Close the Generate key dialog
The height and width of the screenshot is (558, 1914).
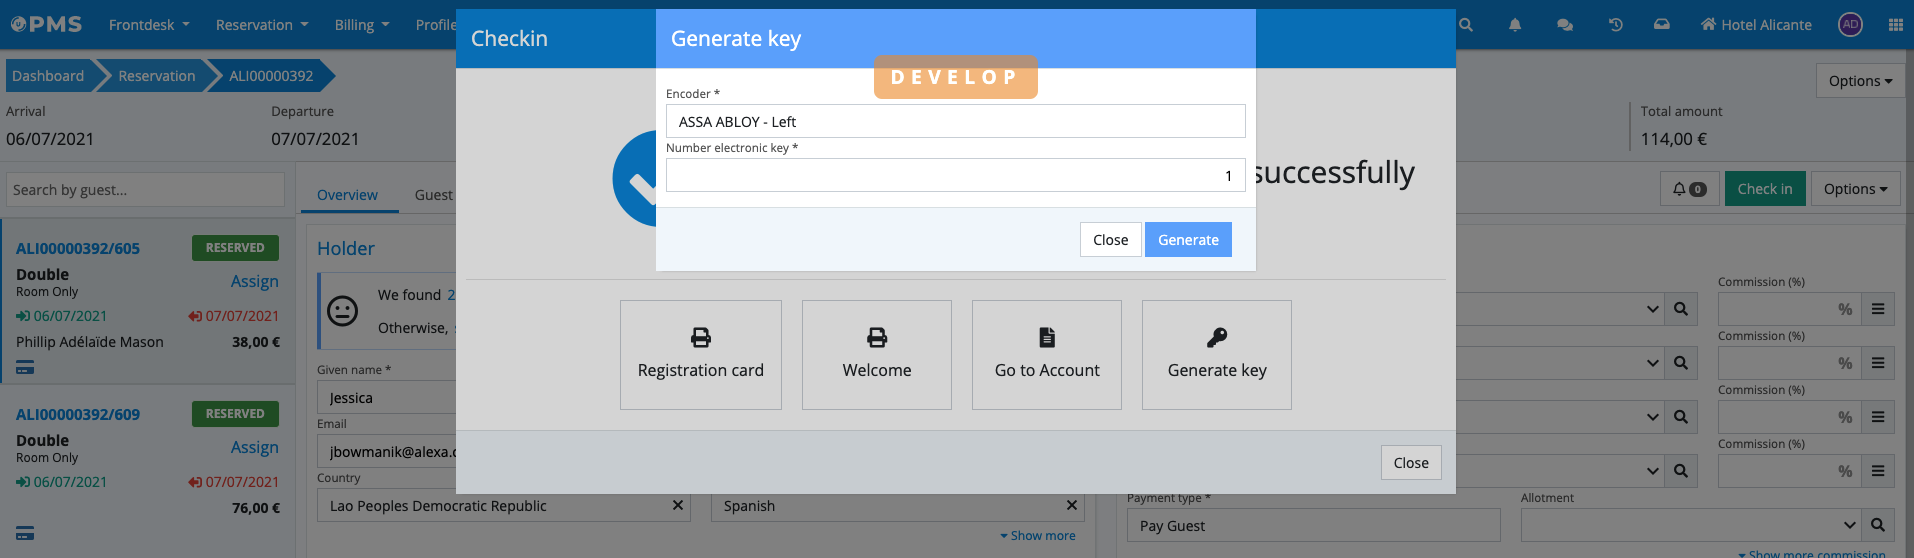[x=1110, y=240]
